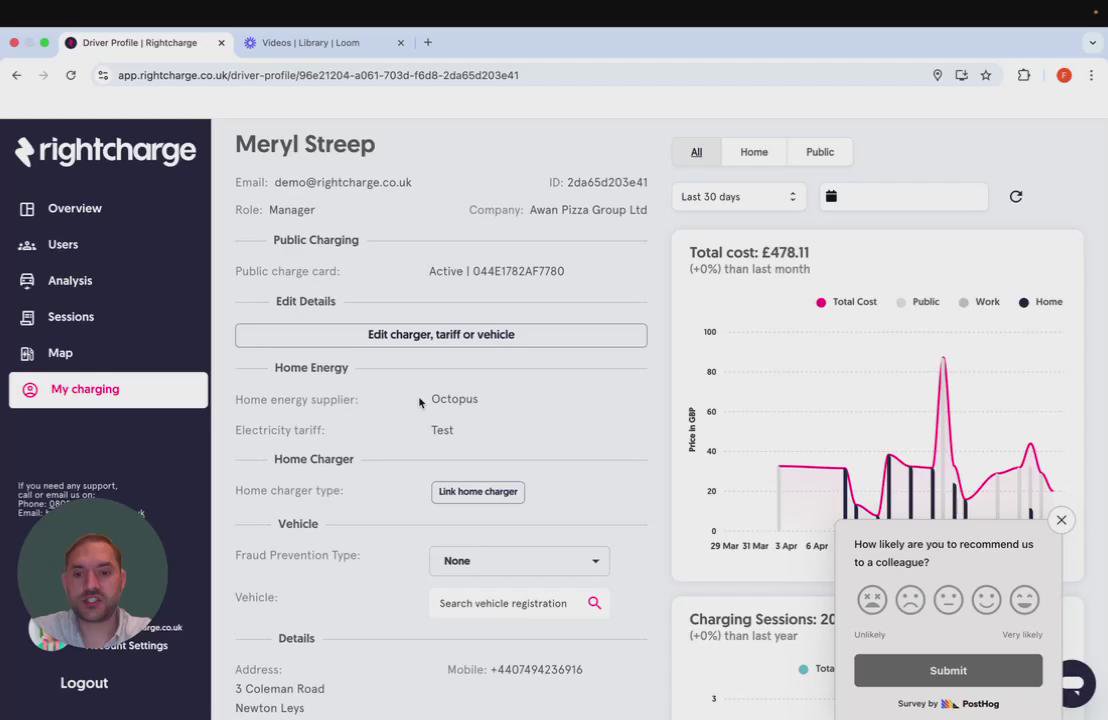Click the Logout link

[84, 683]
